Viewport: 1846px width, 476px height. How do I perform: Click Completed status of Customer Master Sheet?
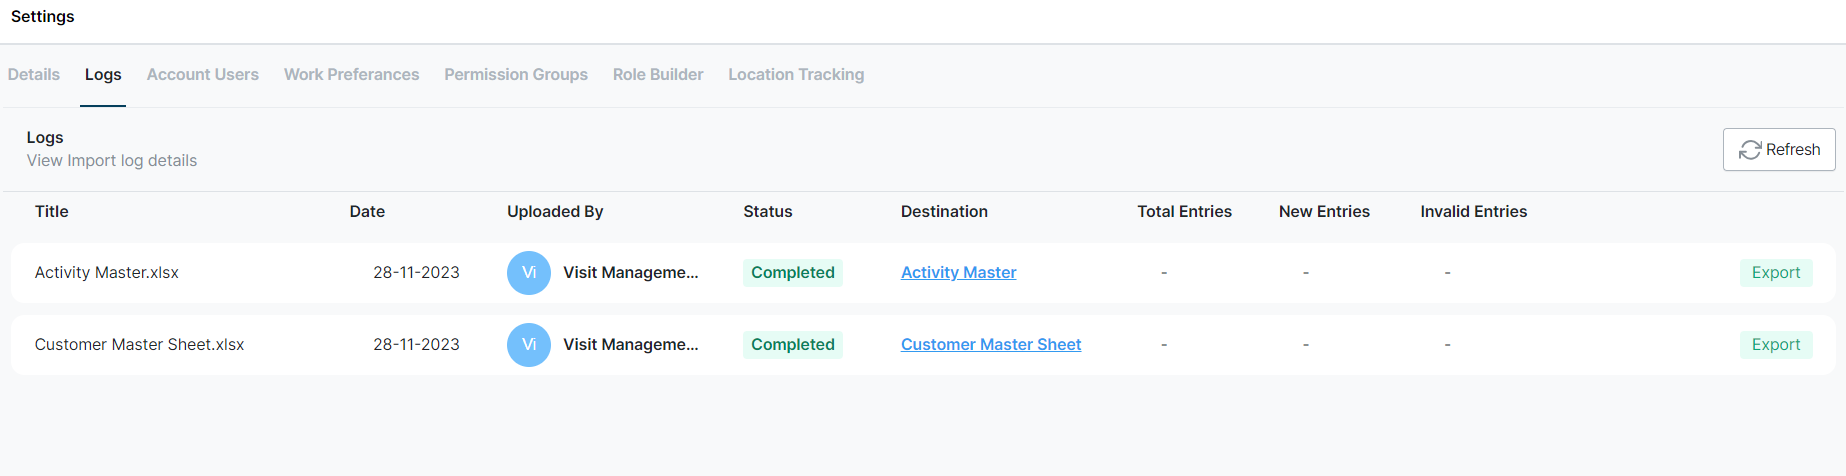(x=792, y=345)
